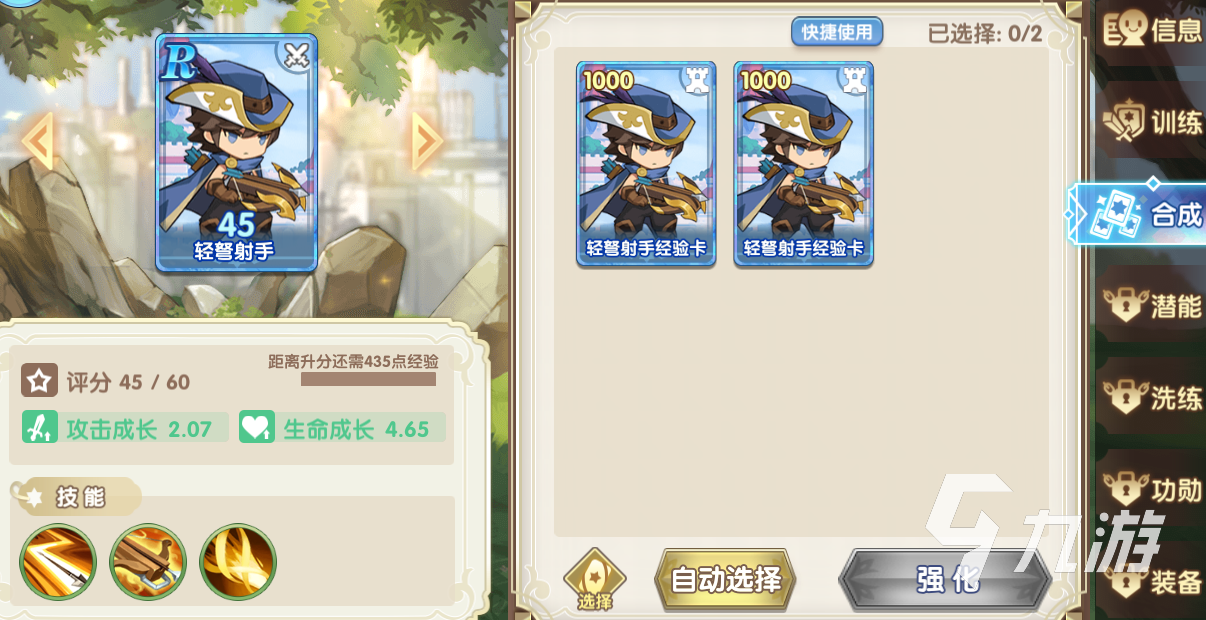1206x620 pixels.
Task: Open the 信息 tab
Action: [1152, 31]
